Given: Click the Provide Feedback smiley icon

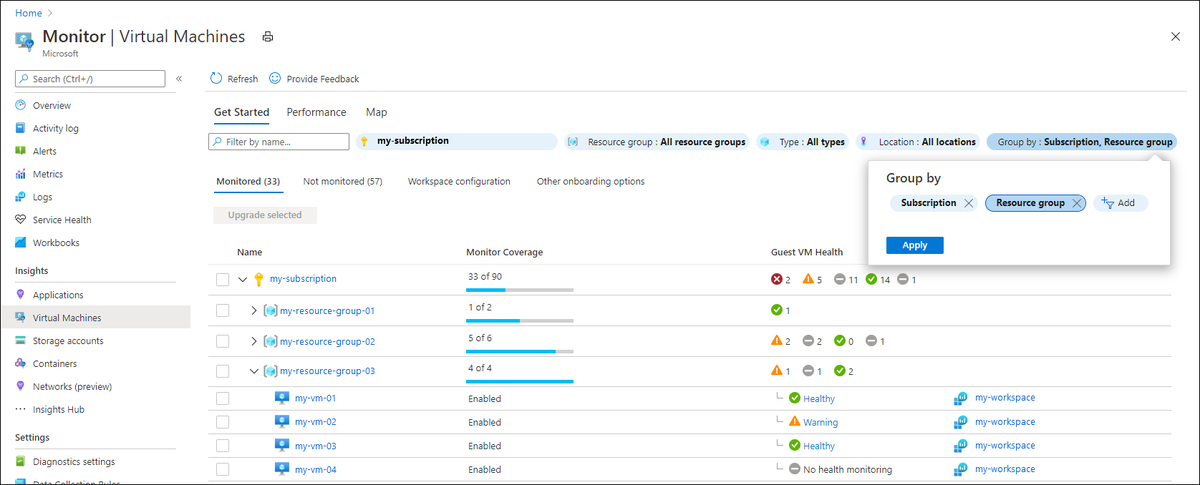Looking at the screenshot, I should click(275, 78).
